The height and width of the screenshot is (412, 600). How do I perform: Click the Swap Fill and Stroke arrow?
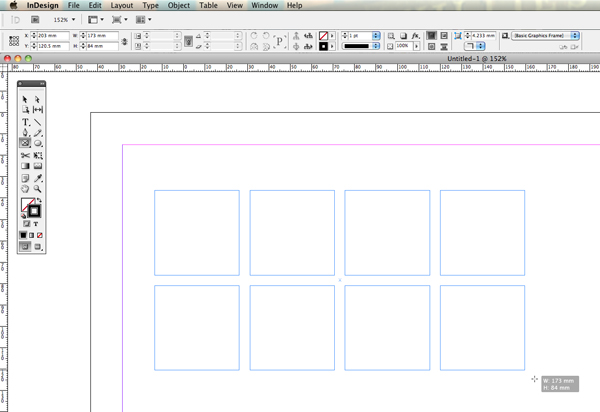pos(39,200)
